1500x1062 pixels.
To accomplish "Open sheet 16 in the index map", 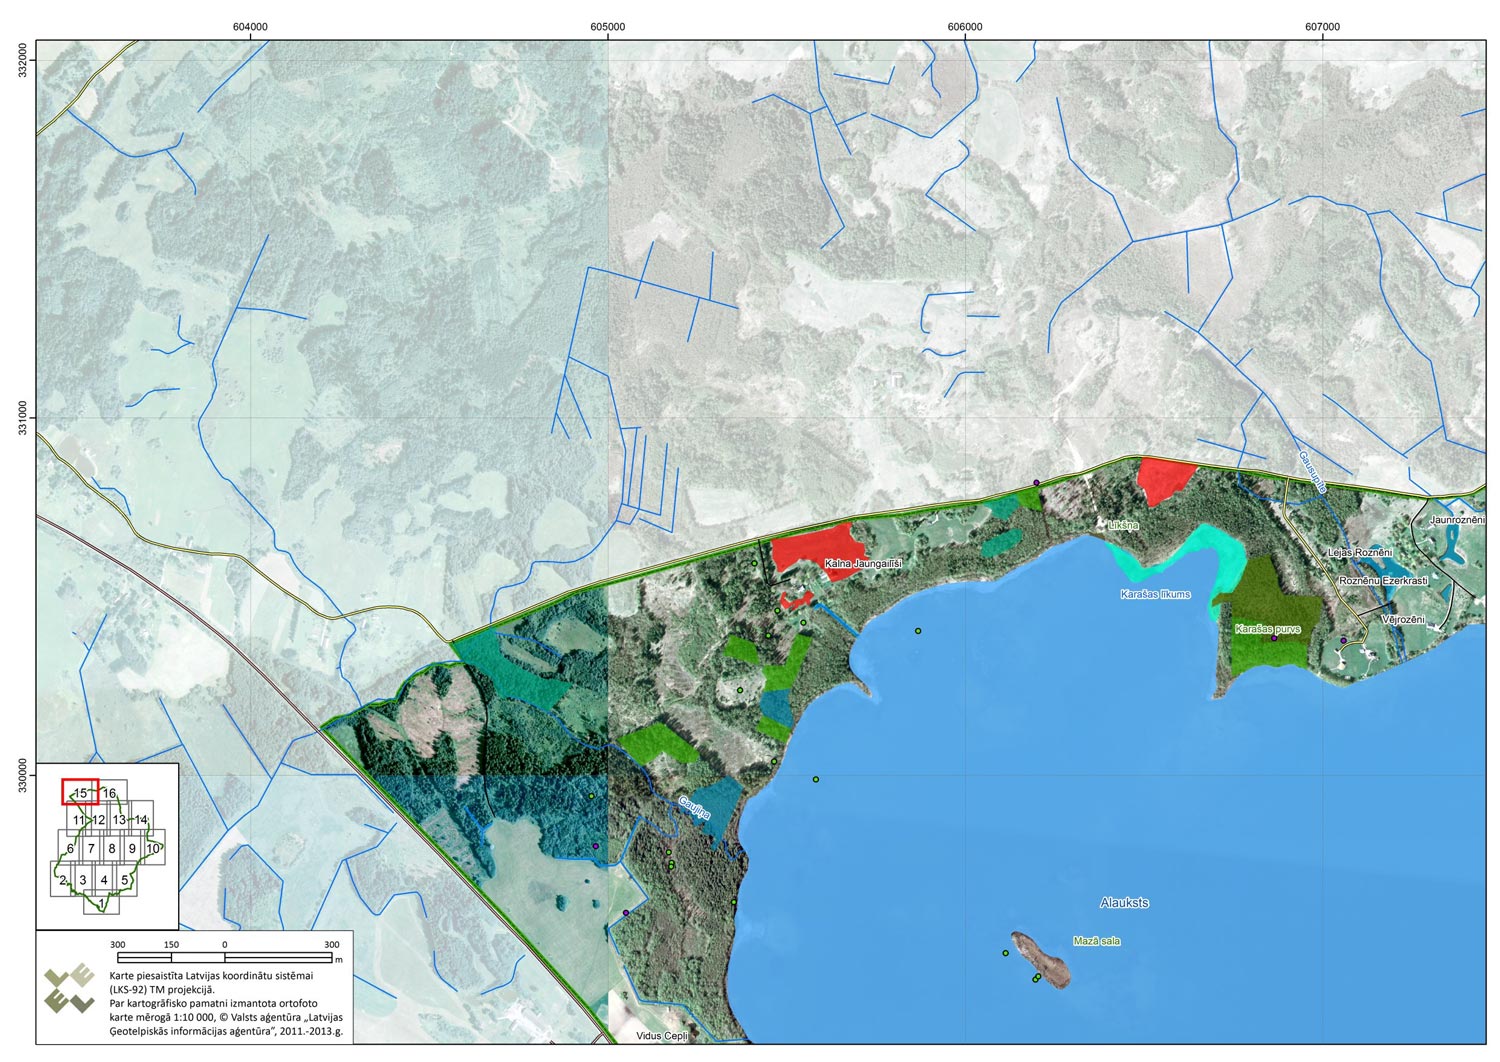I will 110,793.
